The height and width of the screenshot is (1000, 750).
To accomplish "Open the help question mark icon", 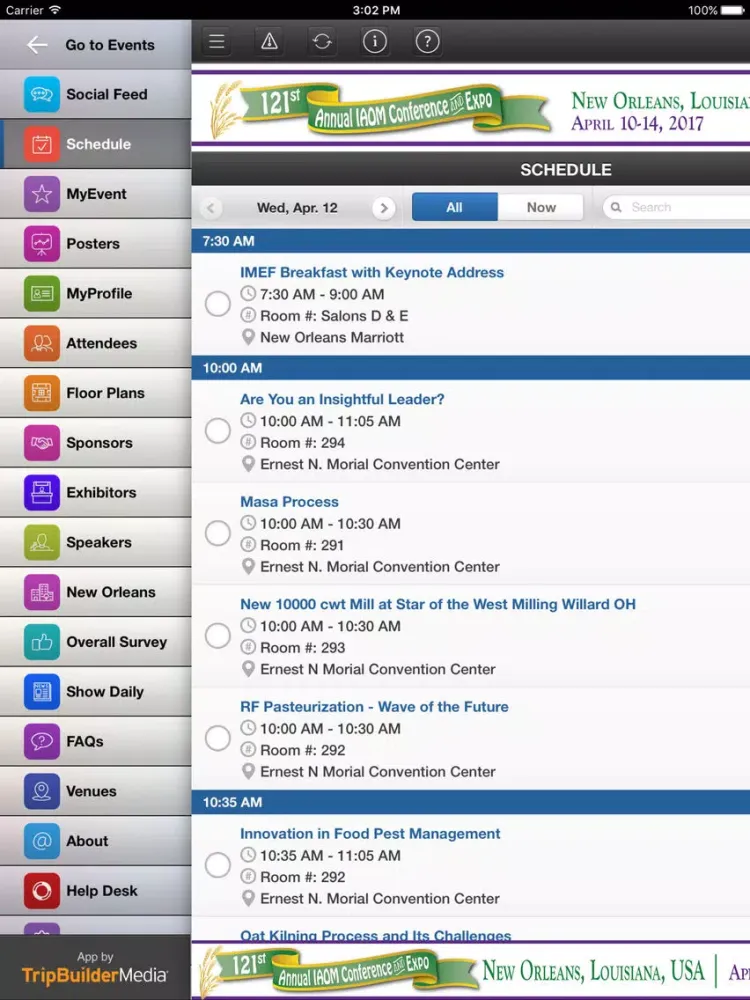I will point(427,41).
